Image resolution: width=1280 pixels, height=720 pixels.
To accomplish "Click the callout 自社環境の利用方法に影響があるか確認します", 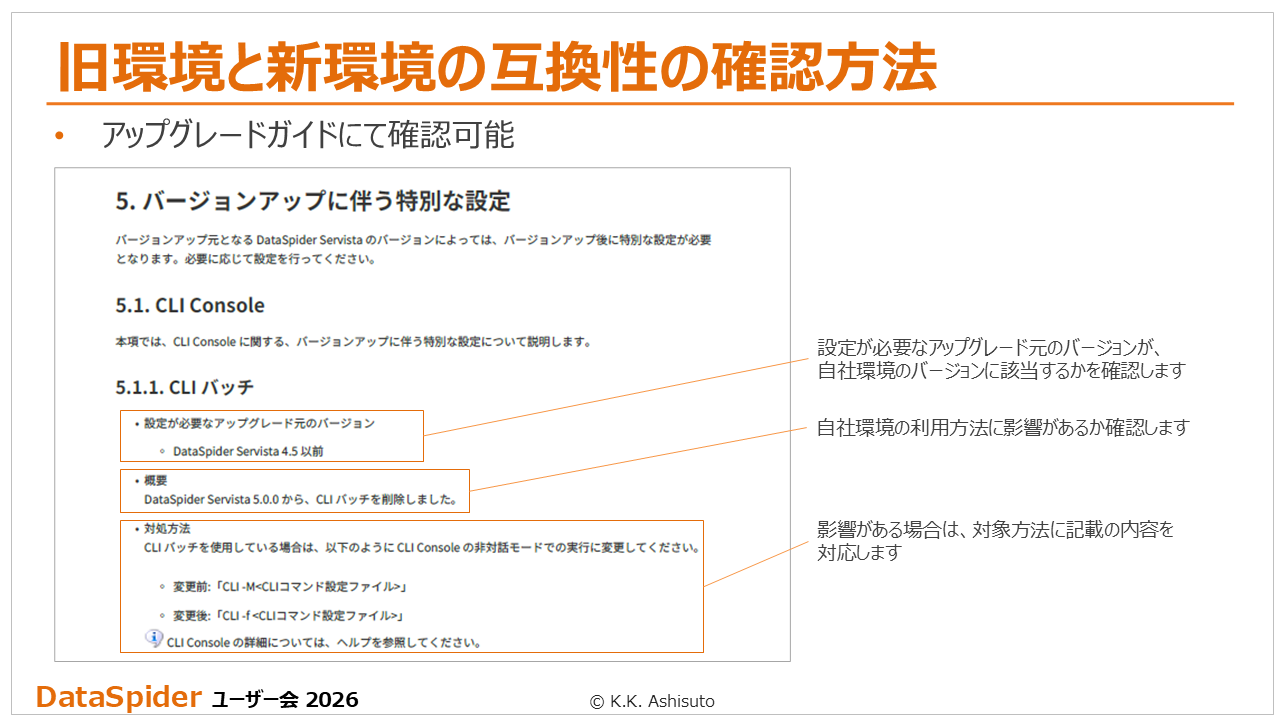I will (1003, 428).
